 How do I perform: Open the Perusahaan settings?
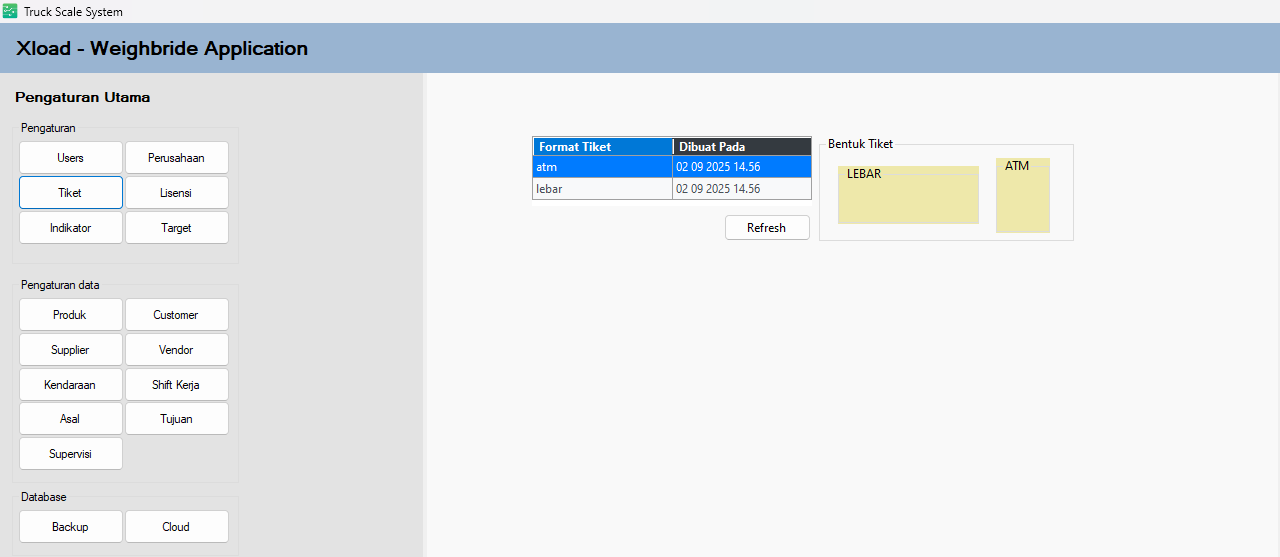click(x=177, y=158)
